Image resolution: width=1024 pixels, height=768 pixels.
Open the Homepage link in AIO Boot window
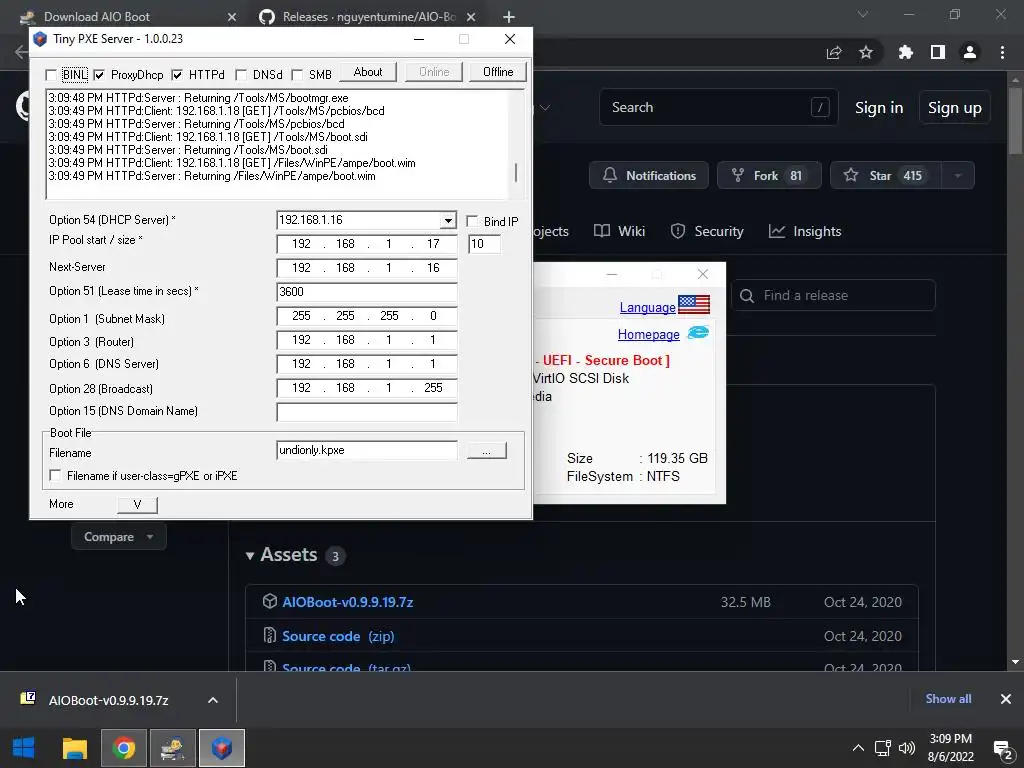648,334
